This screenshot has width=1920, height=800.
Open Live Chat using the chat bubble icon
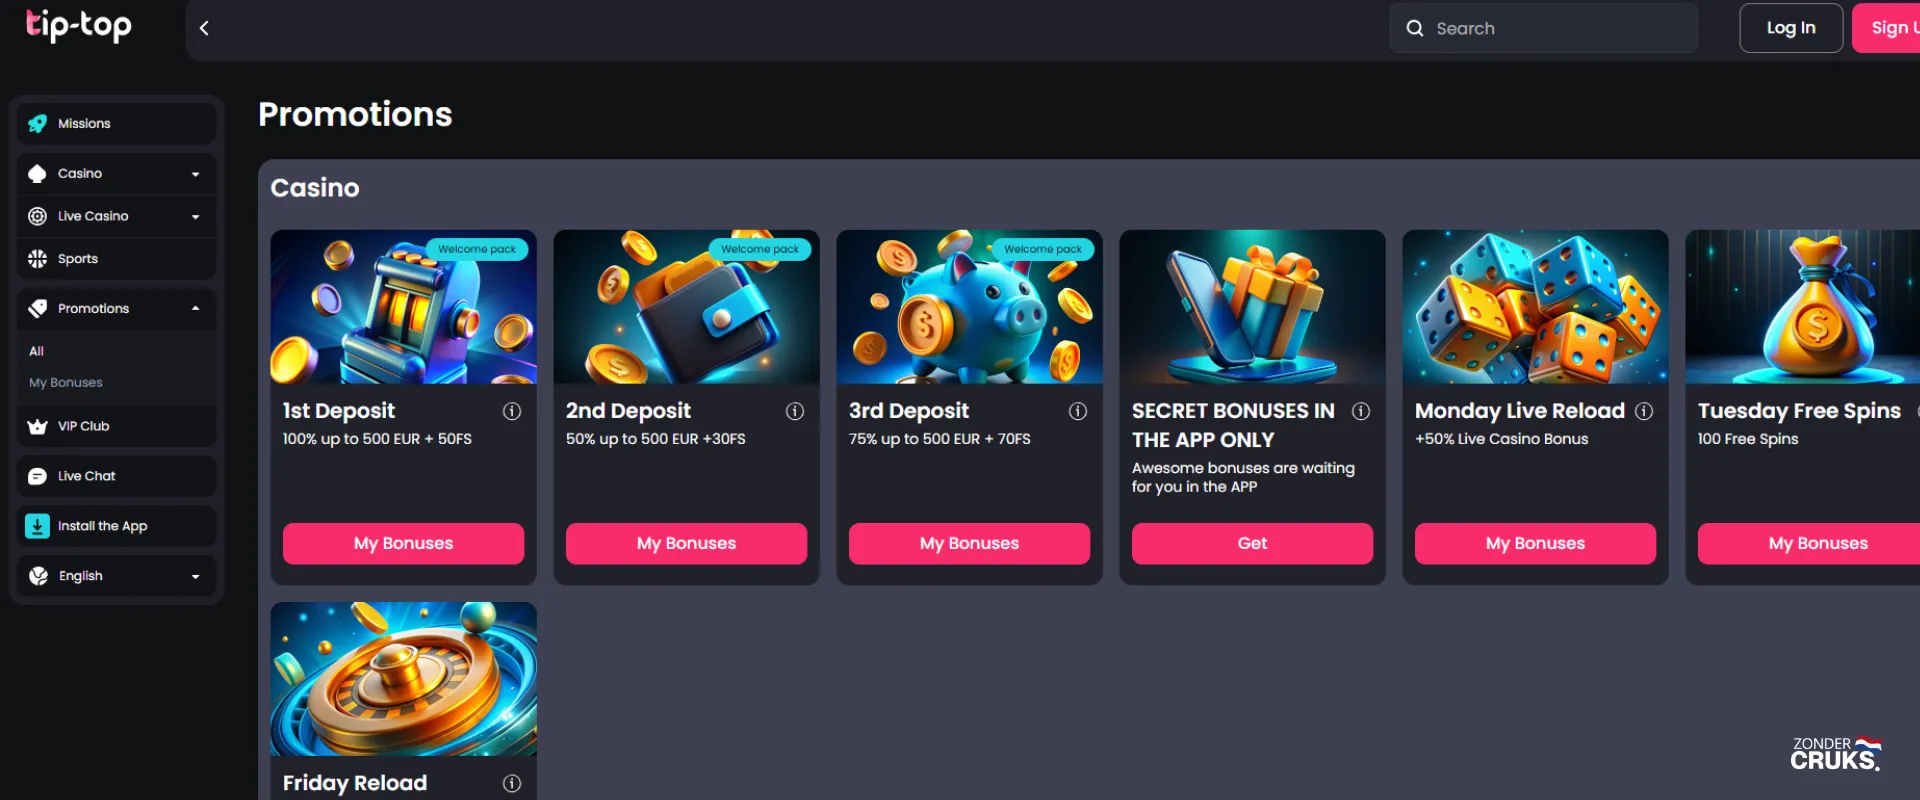click(37, 475)
